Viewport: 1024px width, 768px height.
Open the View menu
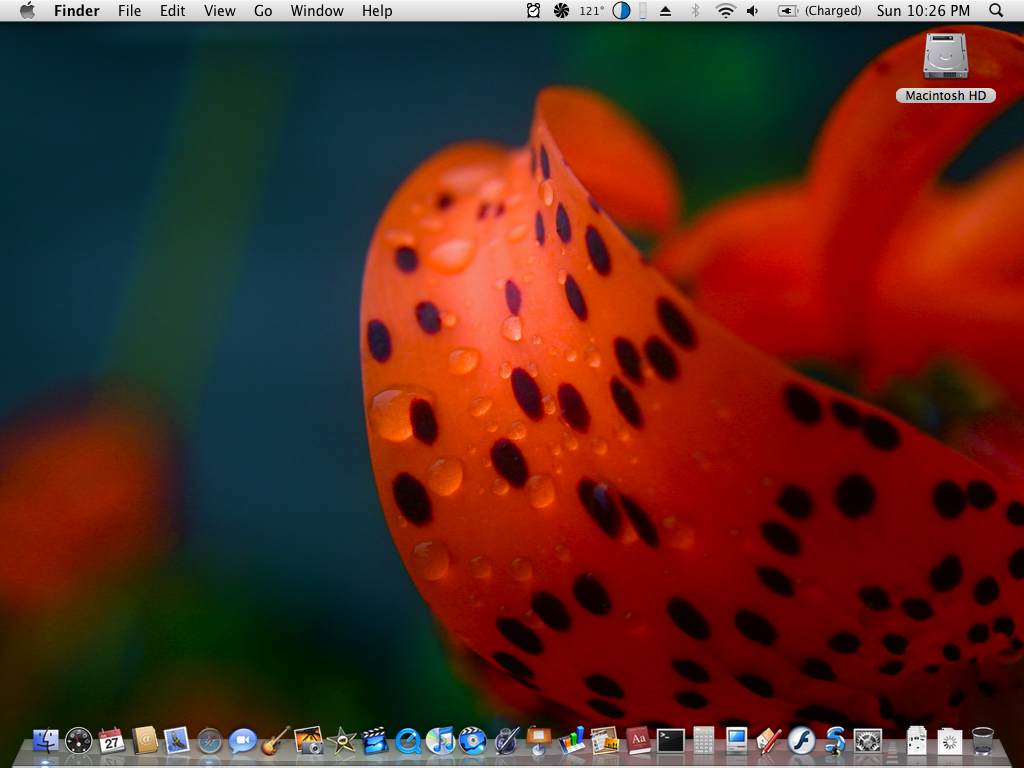pyautogui.click(x=219, y=10)
